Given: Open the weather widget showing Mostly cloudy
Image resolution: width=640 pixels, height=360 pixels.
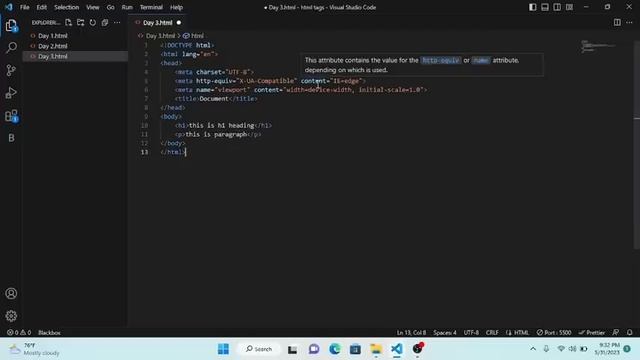Looking at the screenshot, I should pyautogui.click(x=35, y=349).
